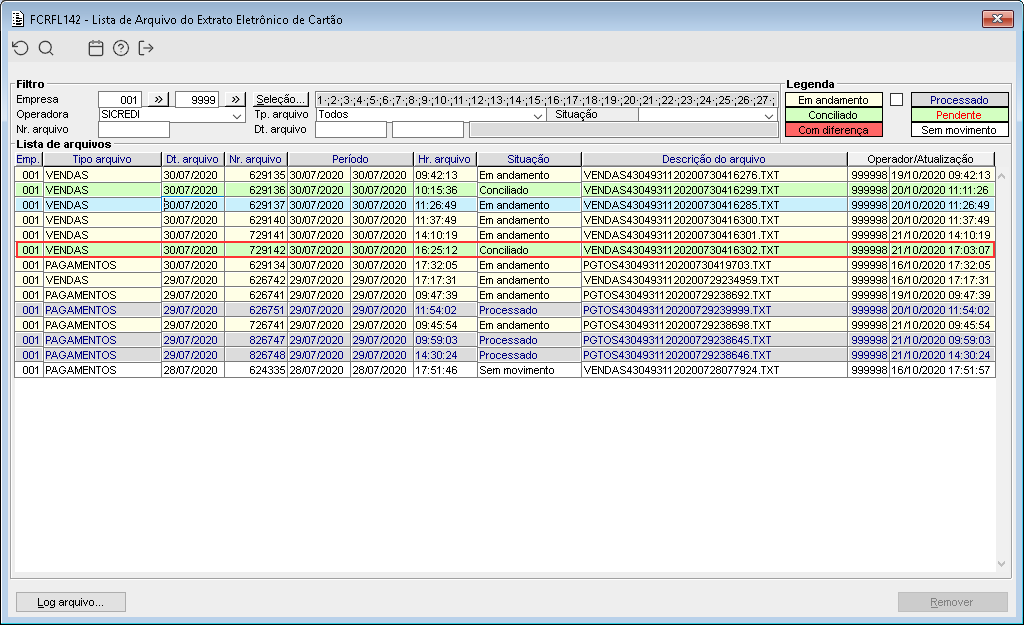
Task: Select file number 826748
Action: click(504, 355)
